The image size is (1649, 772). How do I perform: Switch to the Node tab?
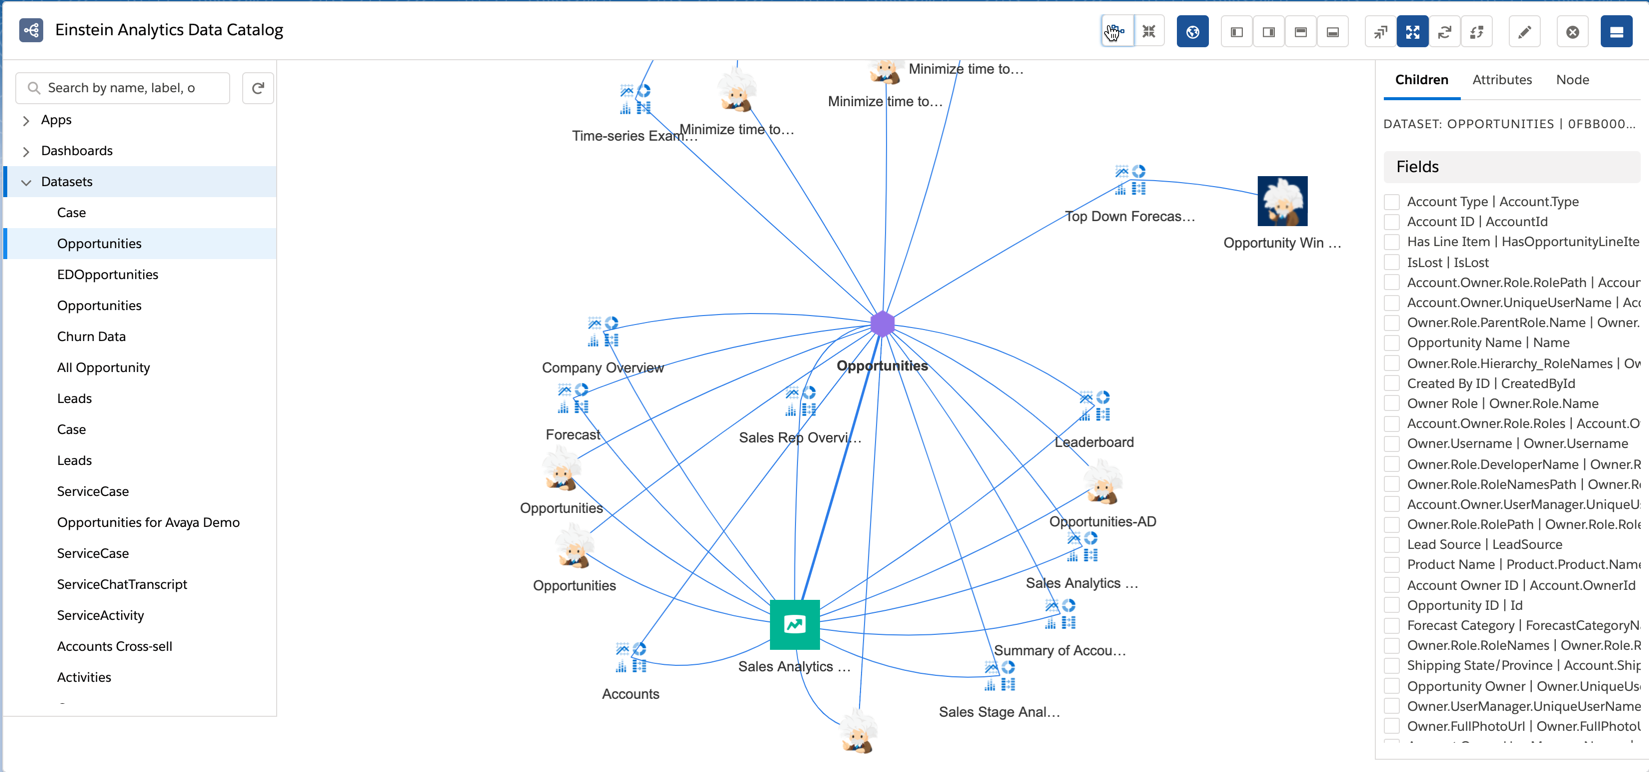pyautogui.click(x=1572, y=80)
